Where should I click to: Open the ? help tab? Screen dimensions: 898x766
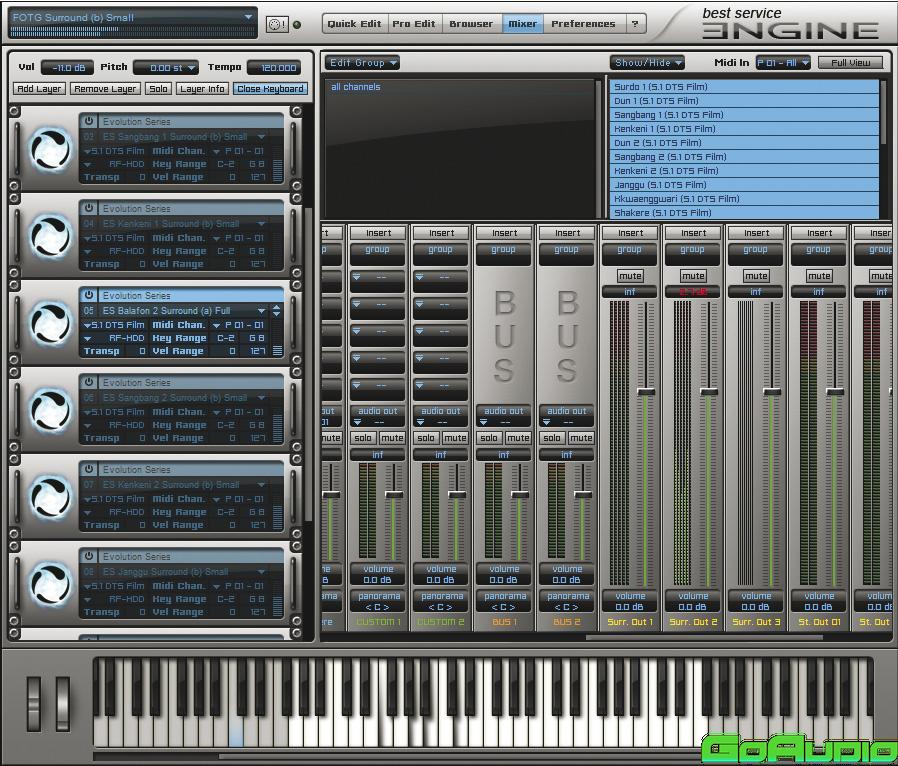pos(635,23)
